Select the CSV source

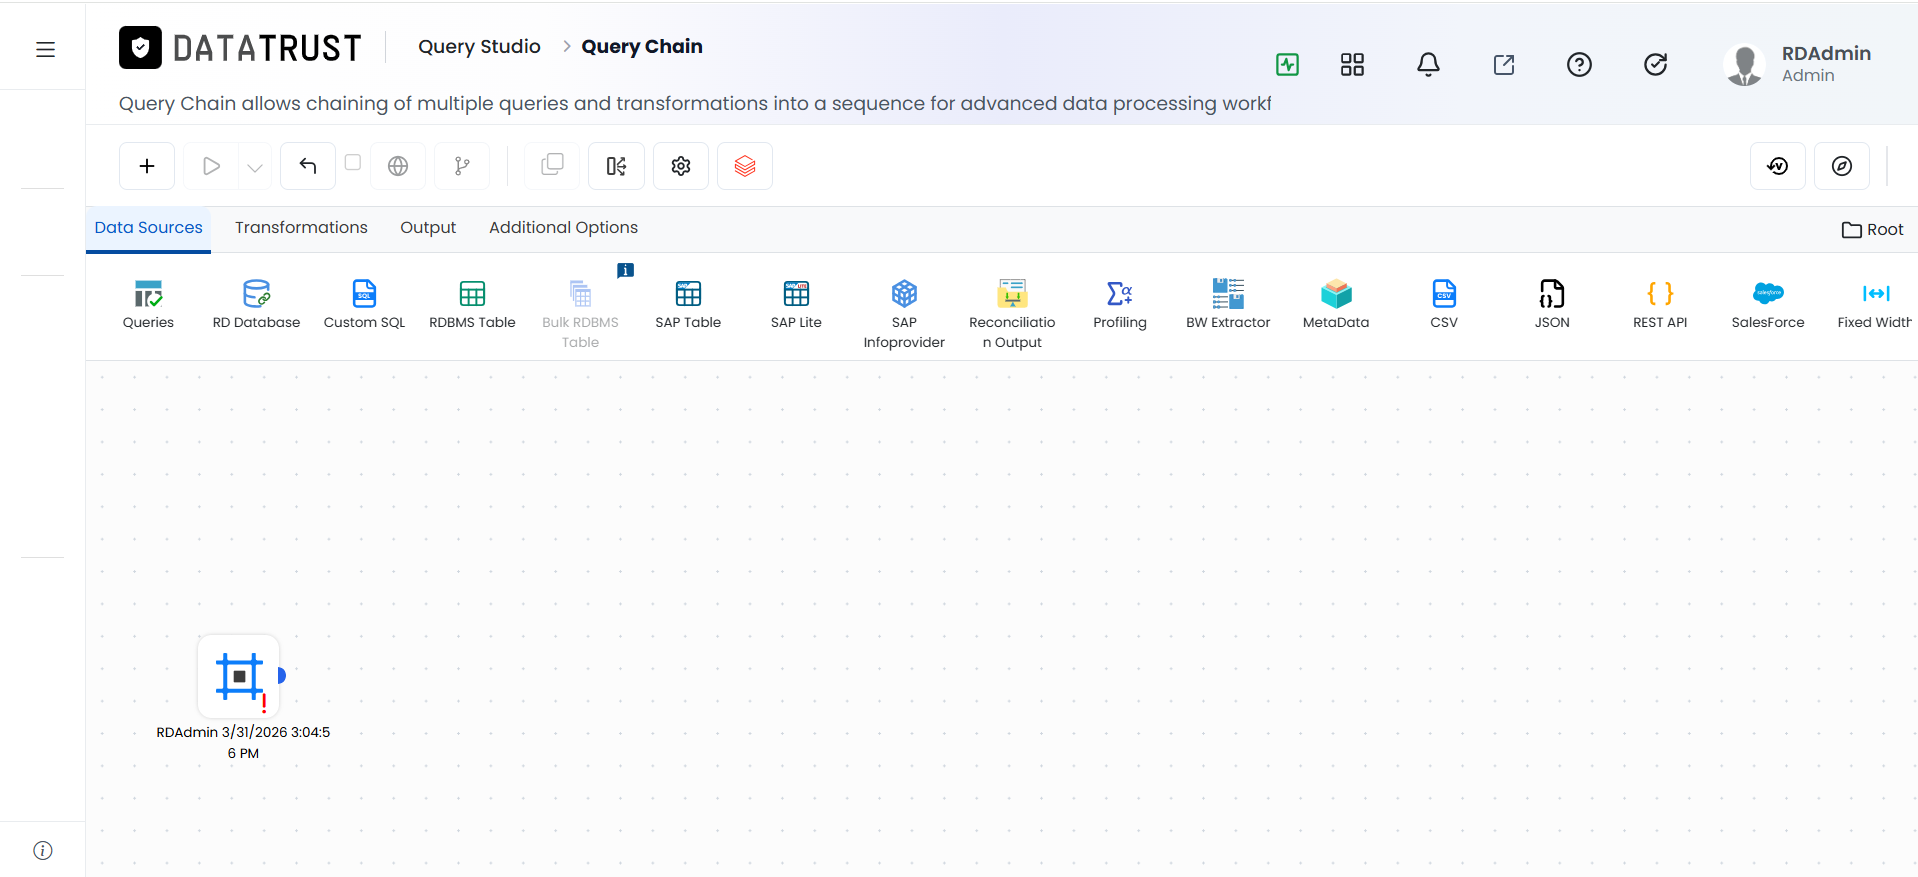click(1444, 305)
